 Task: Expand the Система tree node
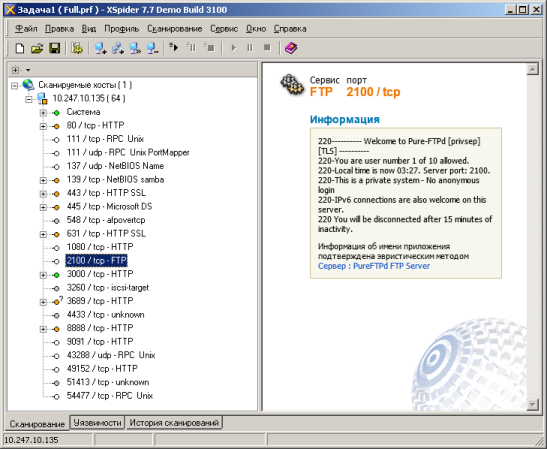pos(43,113)
